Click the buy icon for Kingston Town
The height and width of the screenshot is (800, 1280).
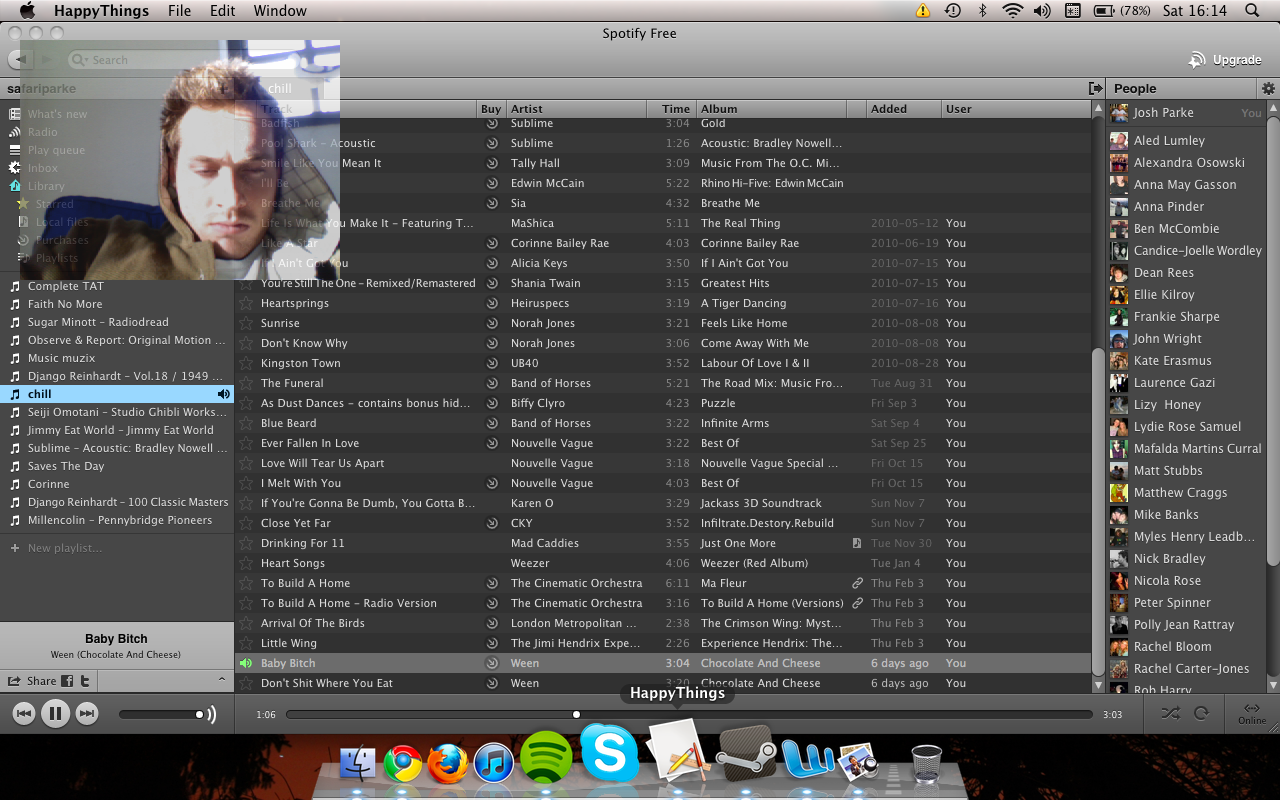tap(491, 363)
